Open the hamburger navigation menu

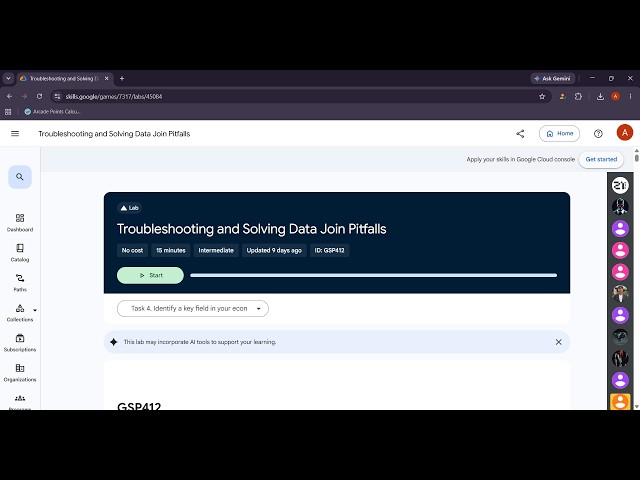click(15, 133)
